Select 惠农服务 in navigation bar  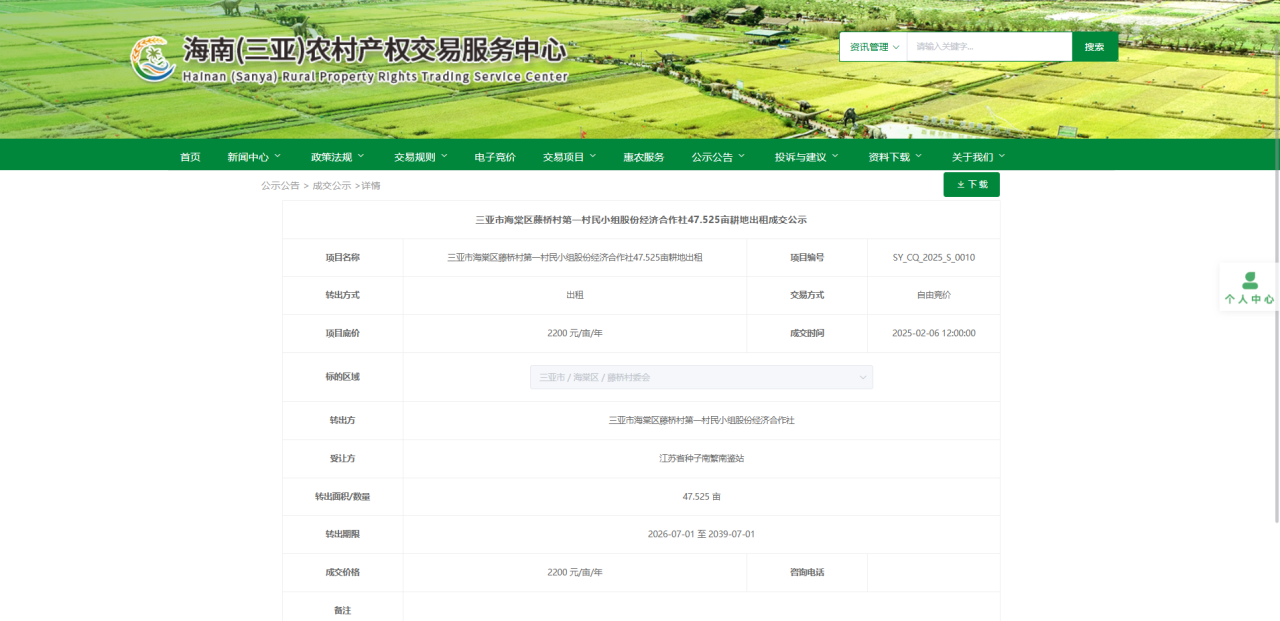[643, 157]
